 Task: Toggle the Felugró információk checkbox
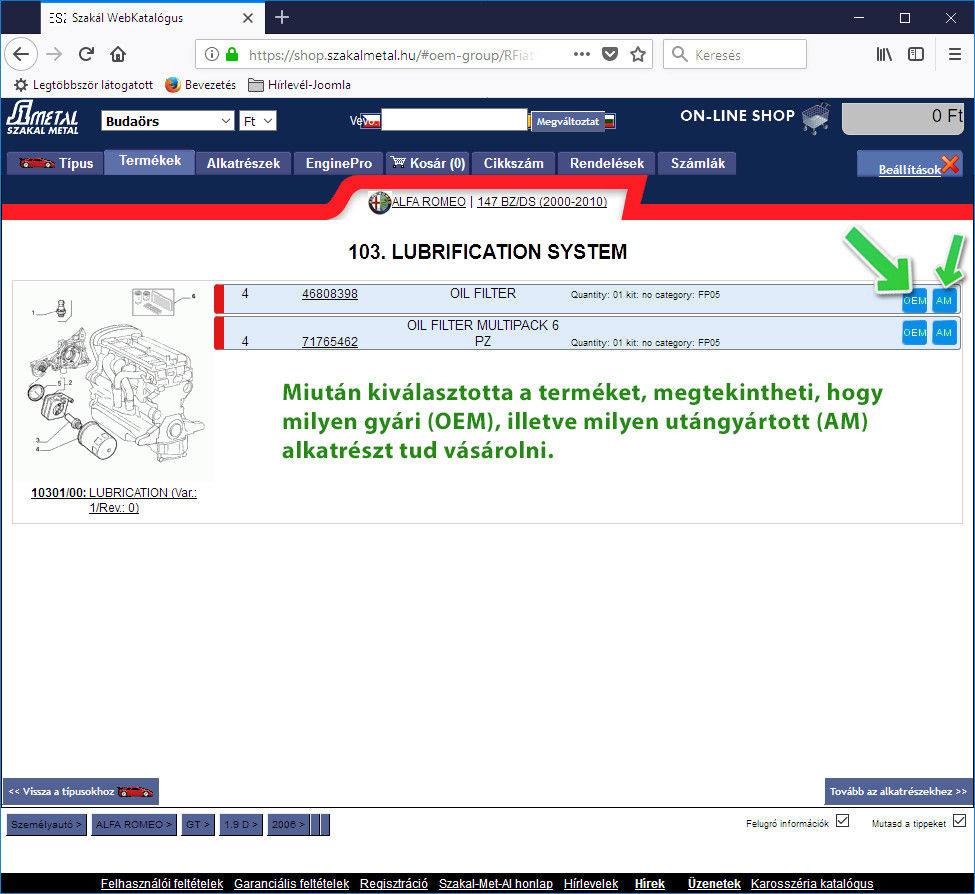(x=843, y=821)
